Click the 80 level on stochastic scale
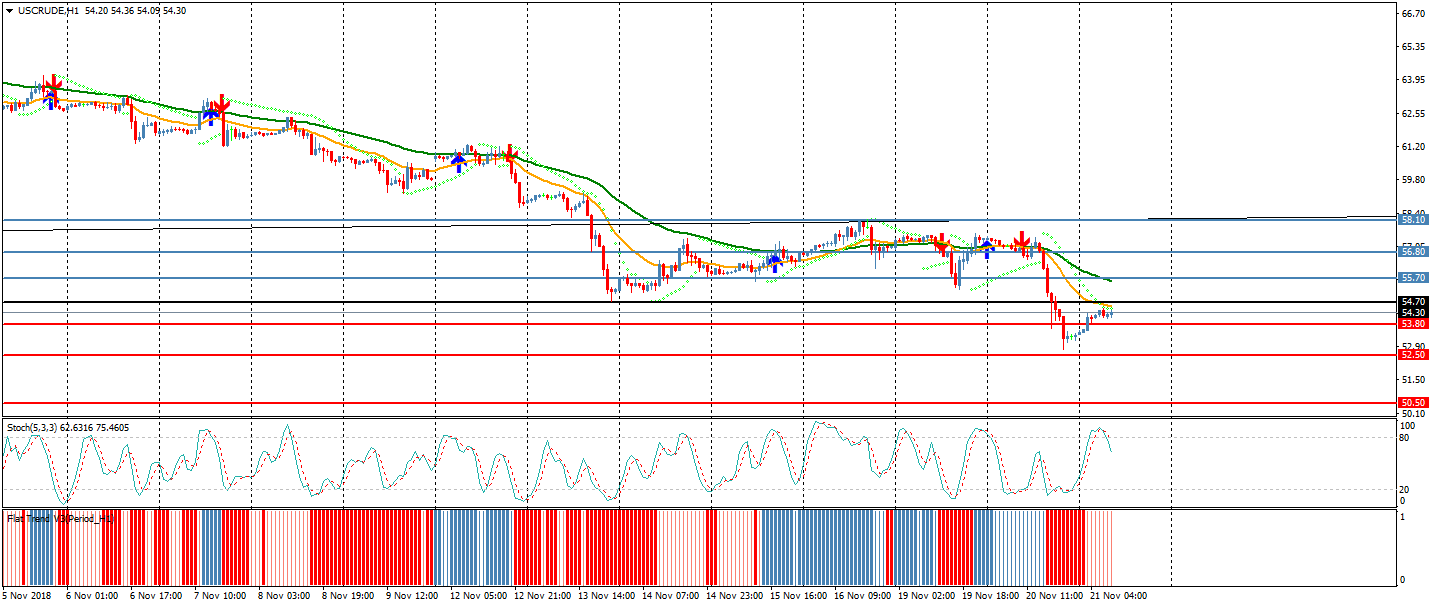Viewport: 1436px width, 607px height. click(x=1406, y=438)
